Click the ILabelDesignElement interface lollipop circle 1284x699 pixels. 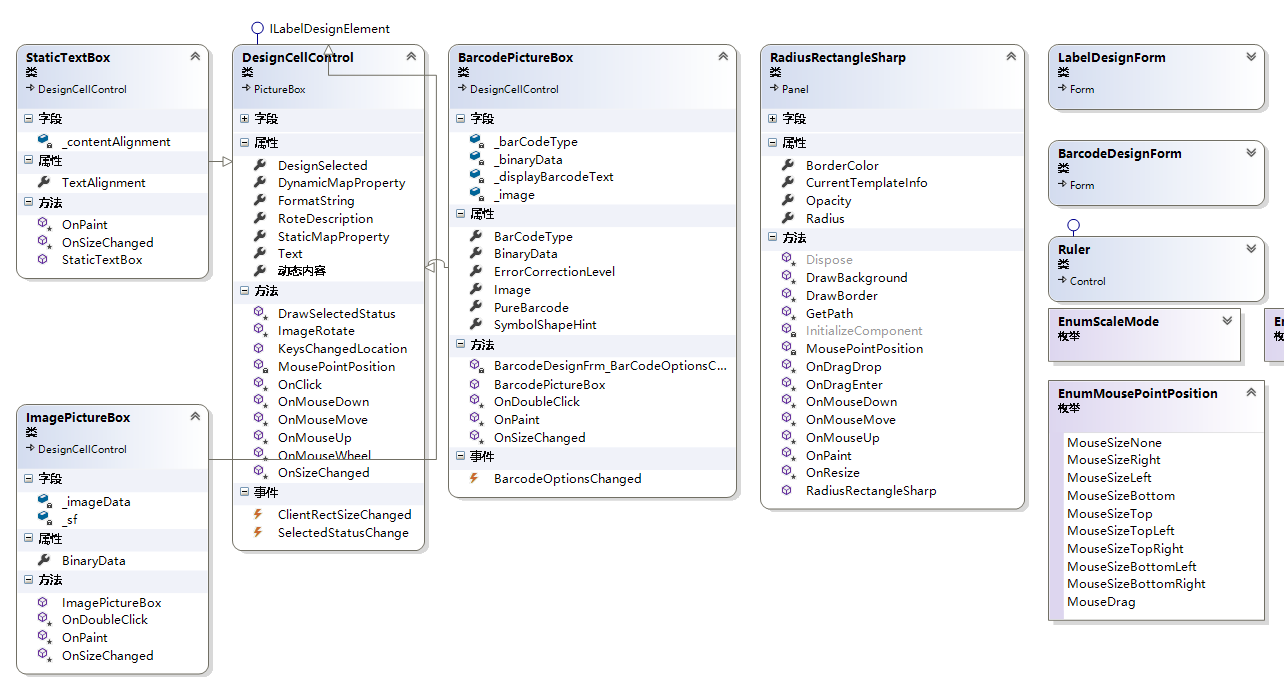[x=257, y=29]
